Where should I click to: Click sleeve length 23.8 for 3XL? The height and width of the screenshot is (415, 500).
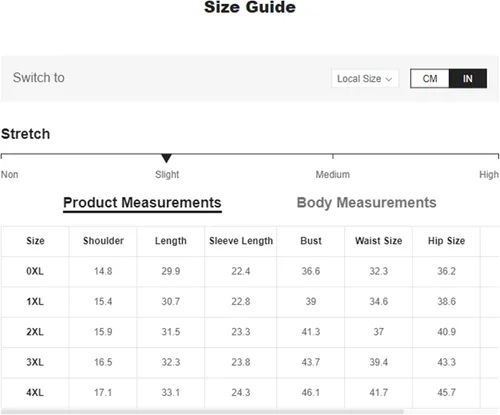pyautogui.click(x=241, y=362)
